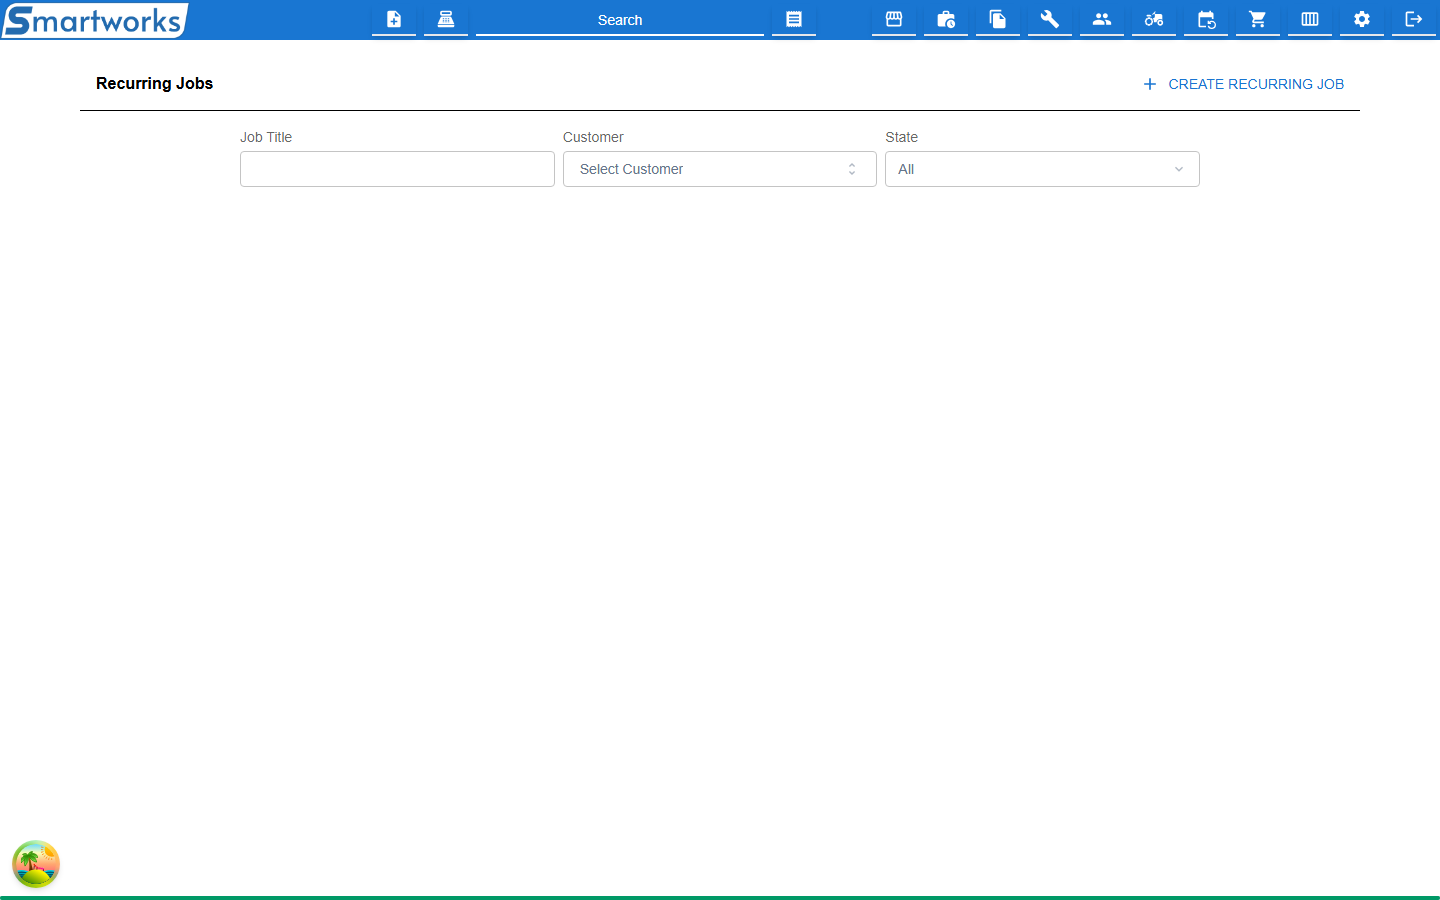Click into the Job Title input
Image resolution: width=1440 pixels, height=900 pixels.
point(397,169)
